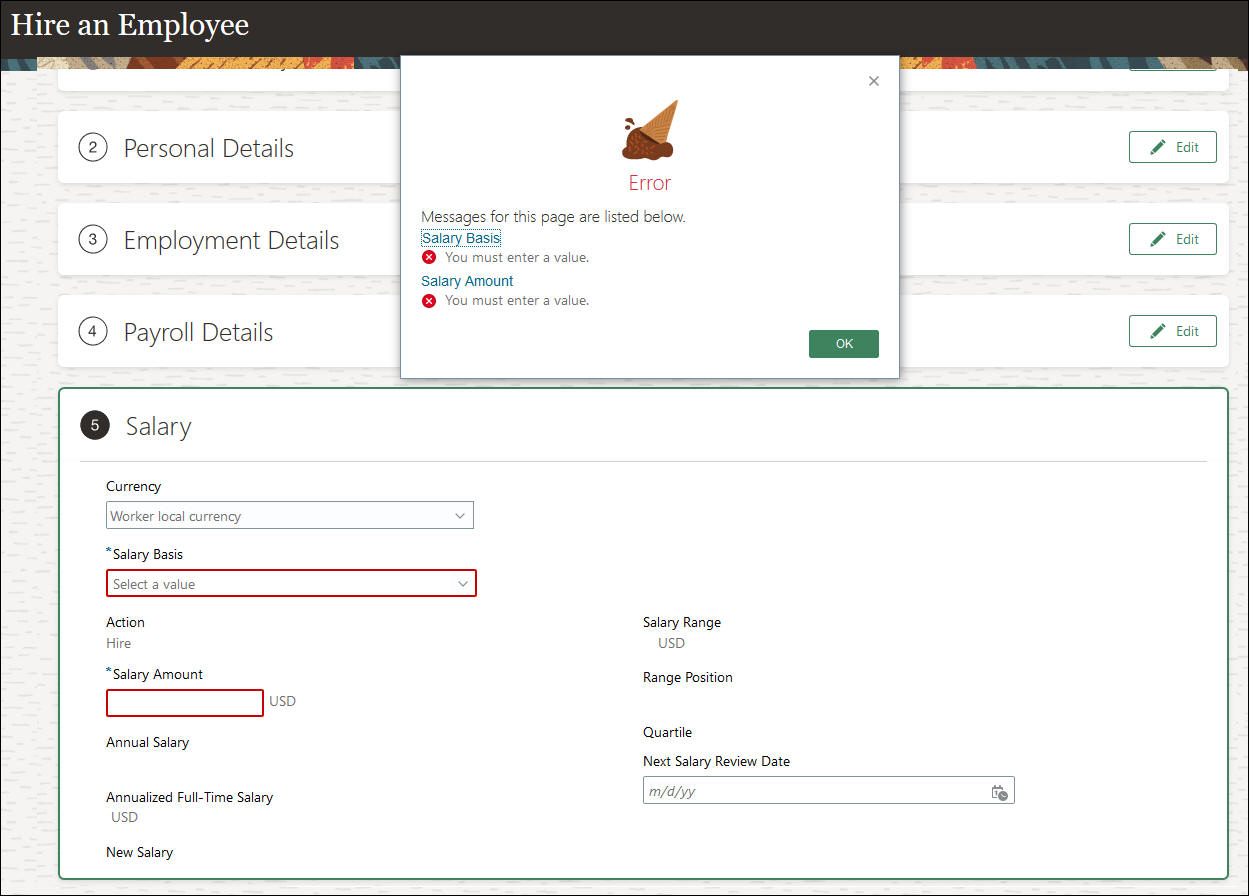Viewport: 1249px width, 896px height.
Task: Click the spilled ice cream error illustration
Action: tap(649, 130)
